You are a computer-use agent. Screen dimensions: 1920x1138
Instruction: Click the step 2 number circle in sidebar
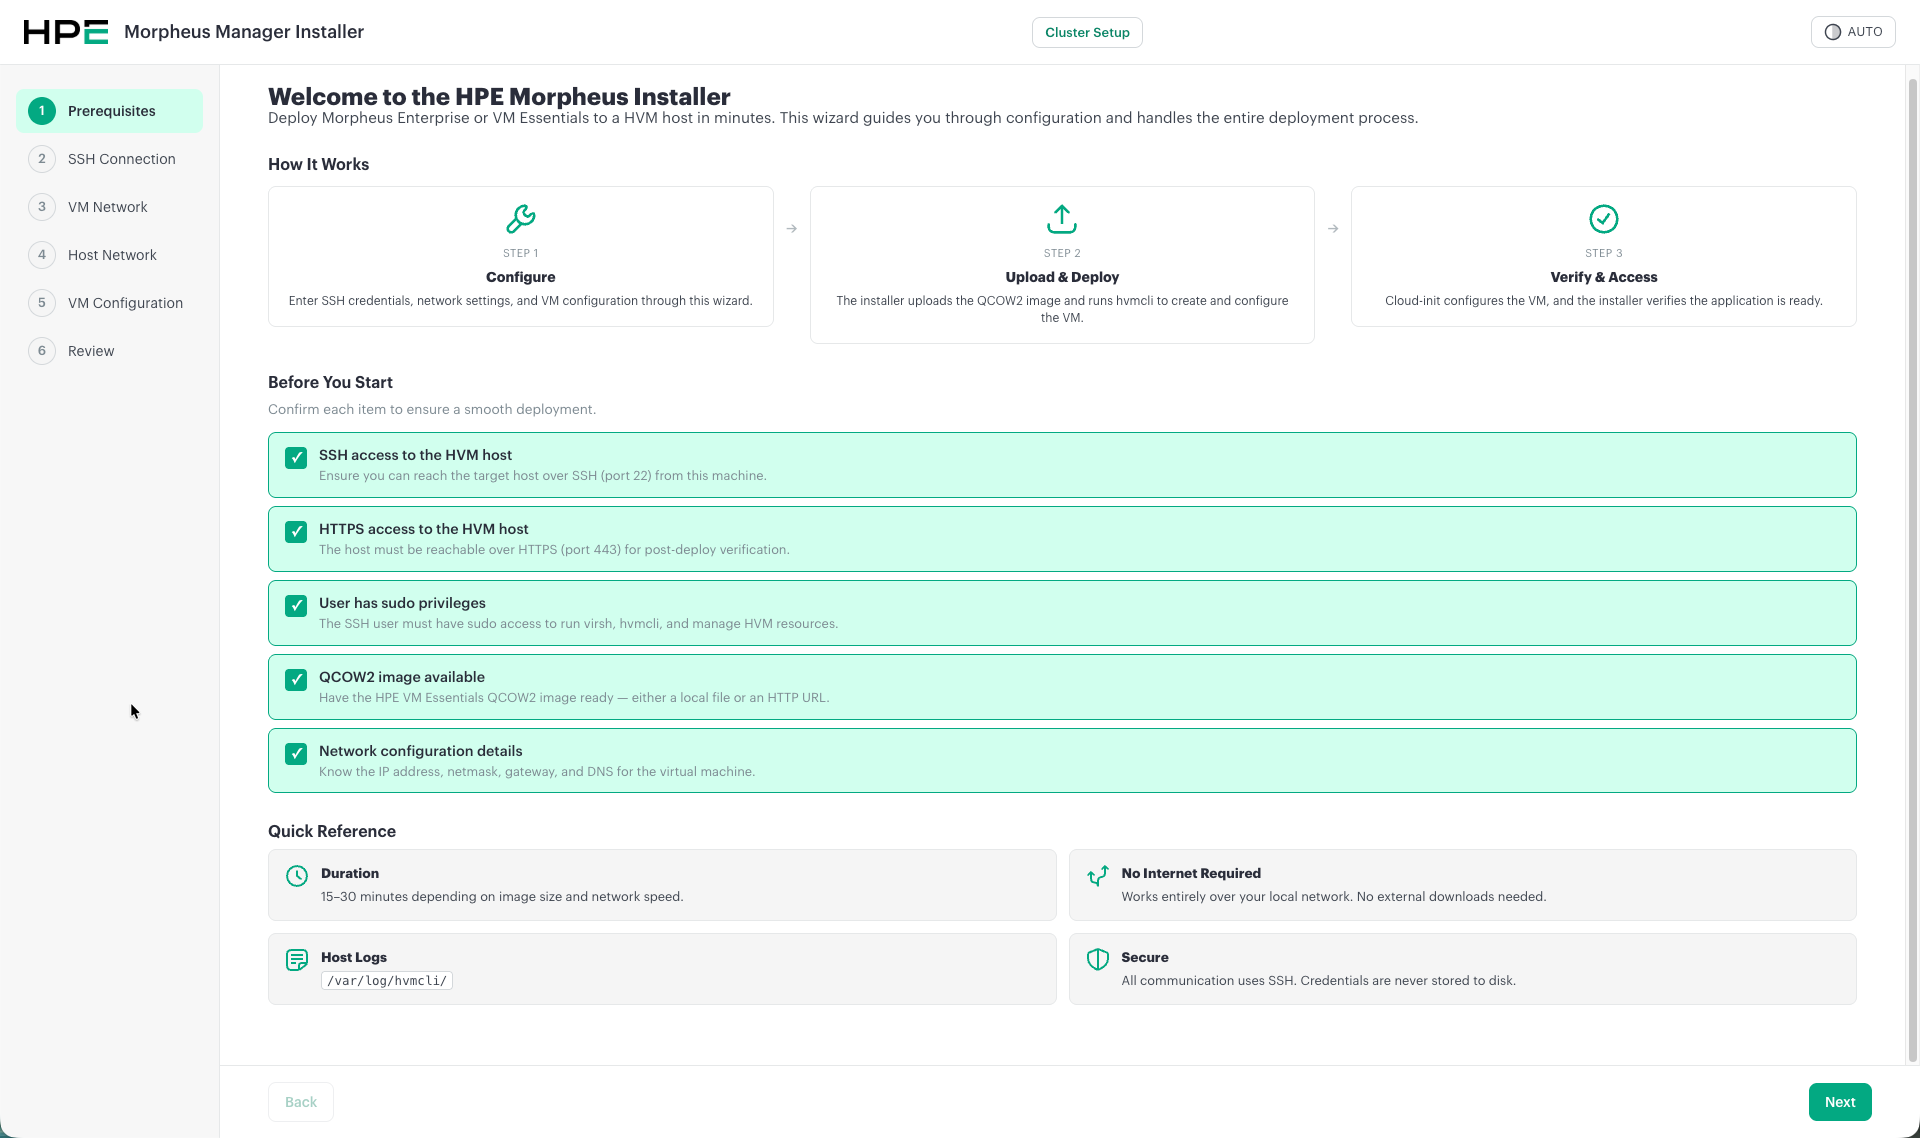pos(42,159)
